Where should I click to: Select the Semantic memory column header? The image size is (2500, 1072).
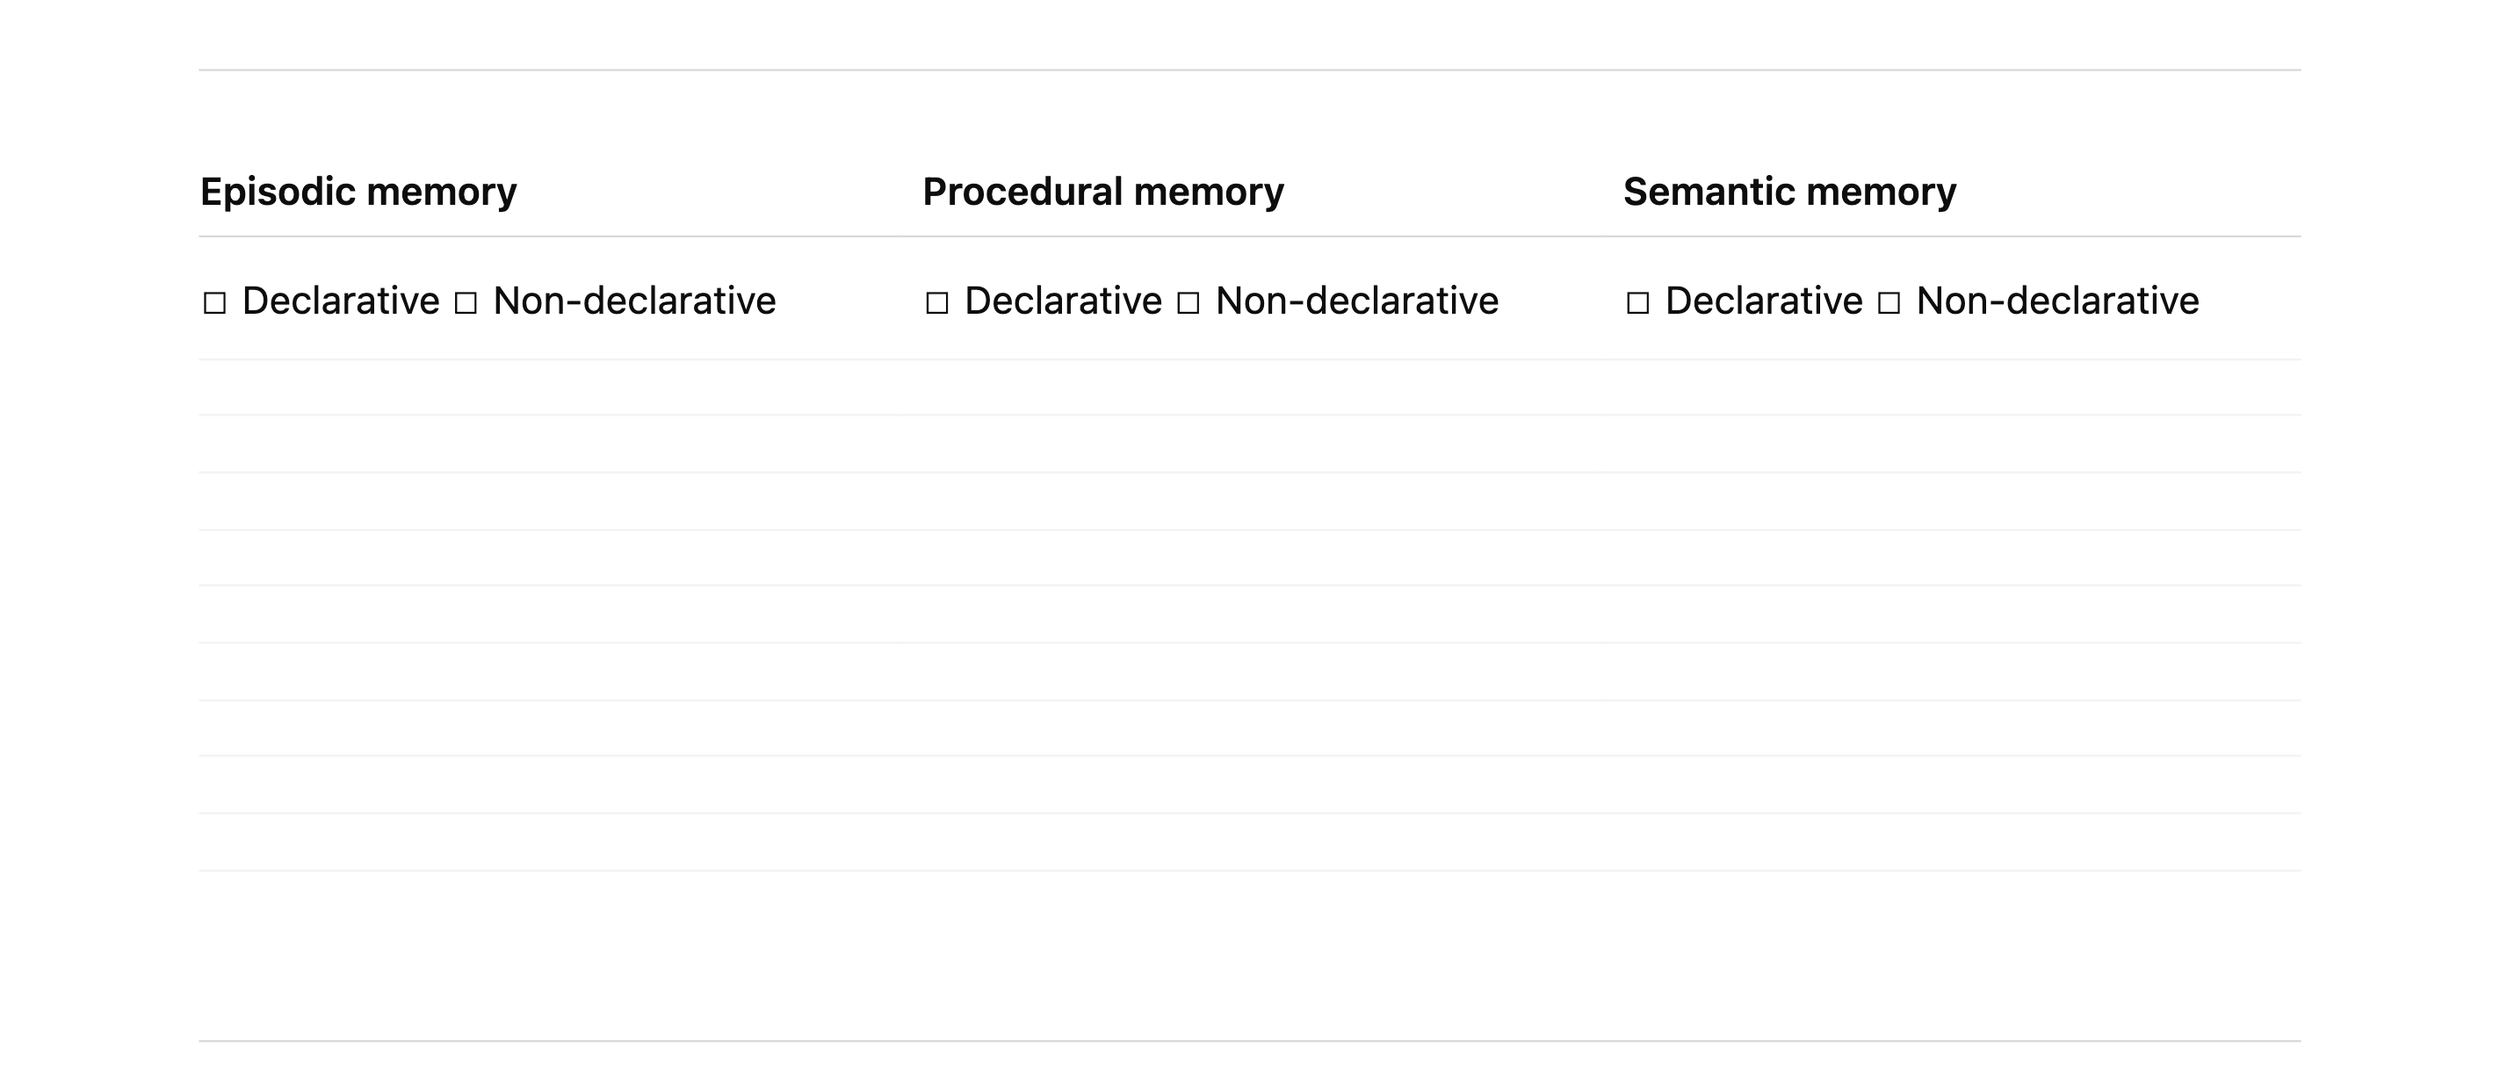[1789, 192]
